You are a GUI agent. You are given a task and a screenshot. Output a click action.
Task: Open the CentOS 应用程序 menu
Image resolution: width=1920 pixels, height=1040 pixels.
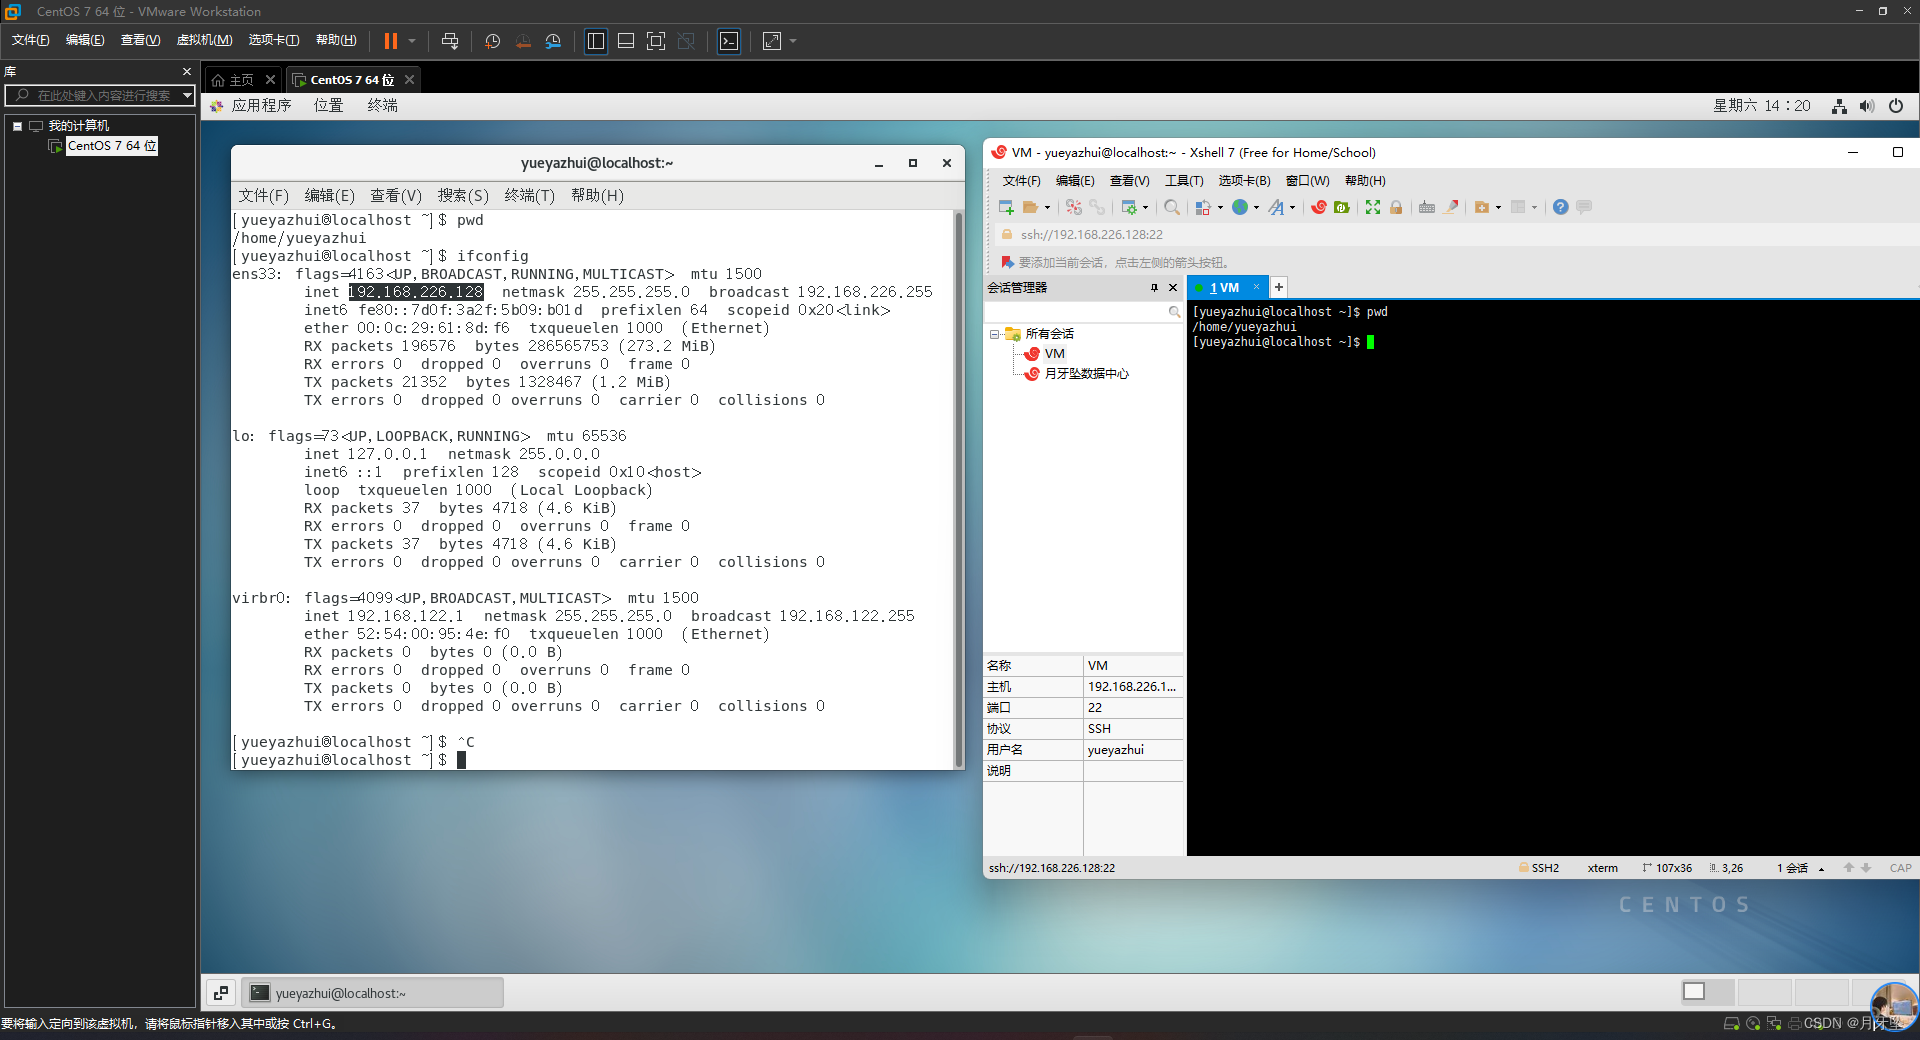pyautogui.click(x=261, y=106)
